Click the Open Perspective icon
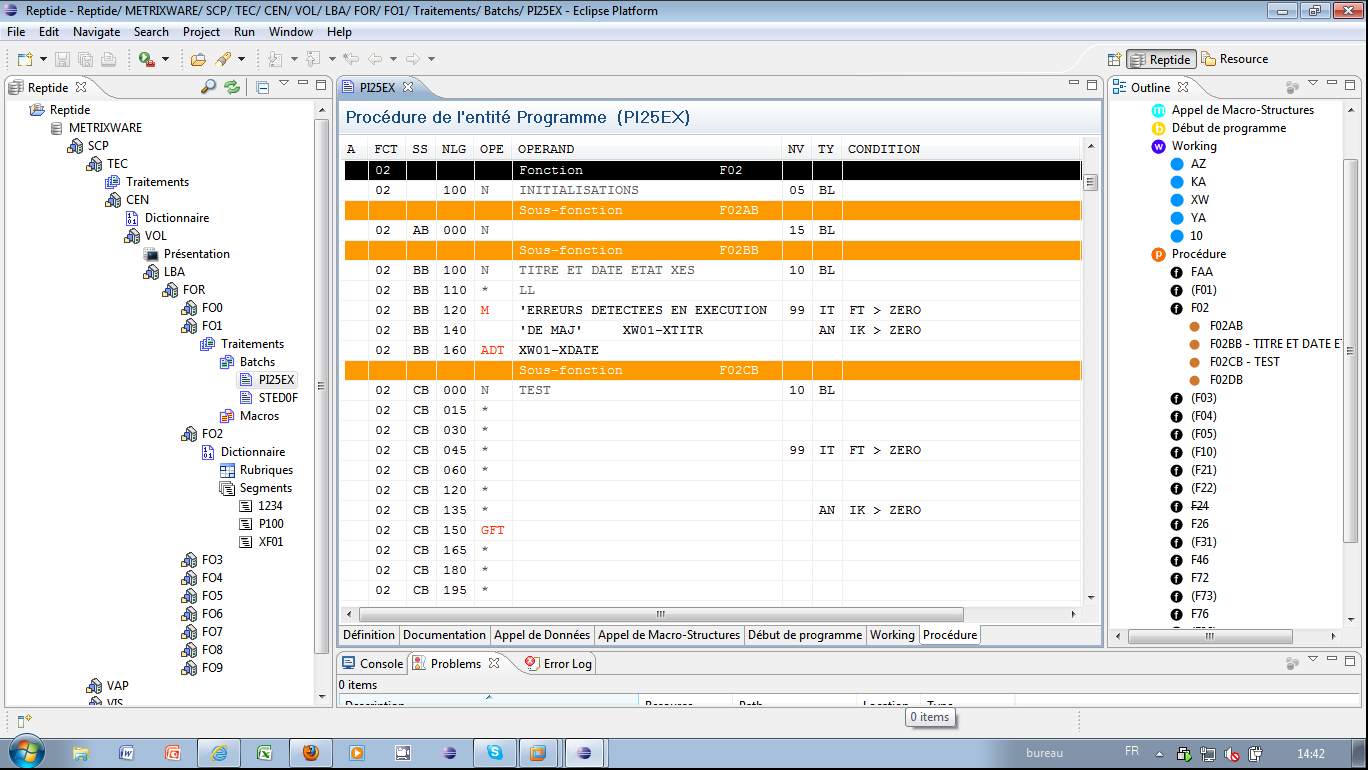1368x770 pixels. 1115,59
